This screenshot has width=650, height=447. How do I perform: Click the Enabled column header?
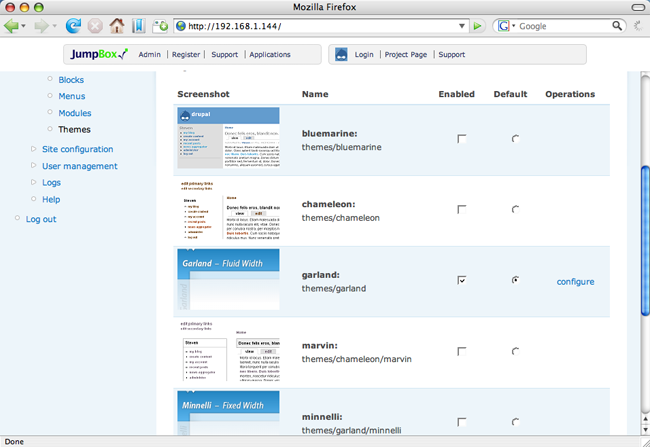coord(456,94)
